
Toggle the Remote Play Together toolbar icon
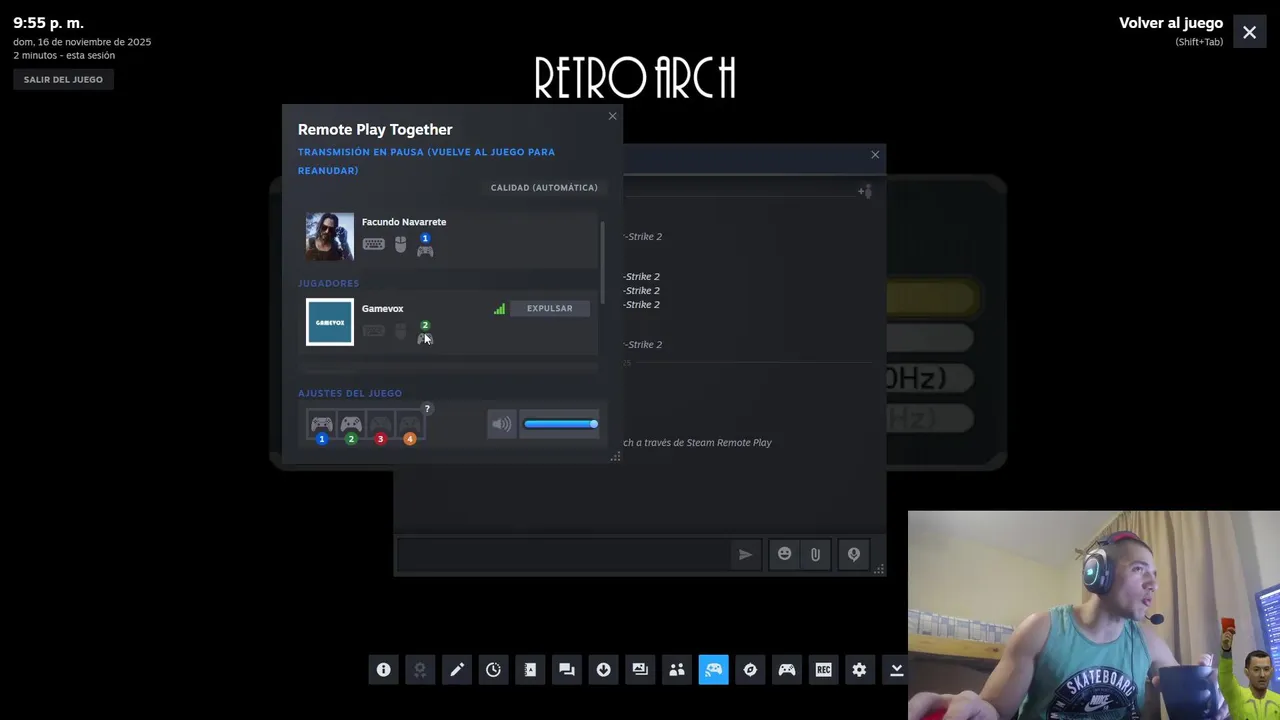pyautogui.click(x=713, y=670)
